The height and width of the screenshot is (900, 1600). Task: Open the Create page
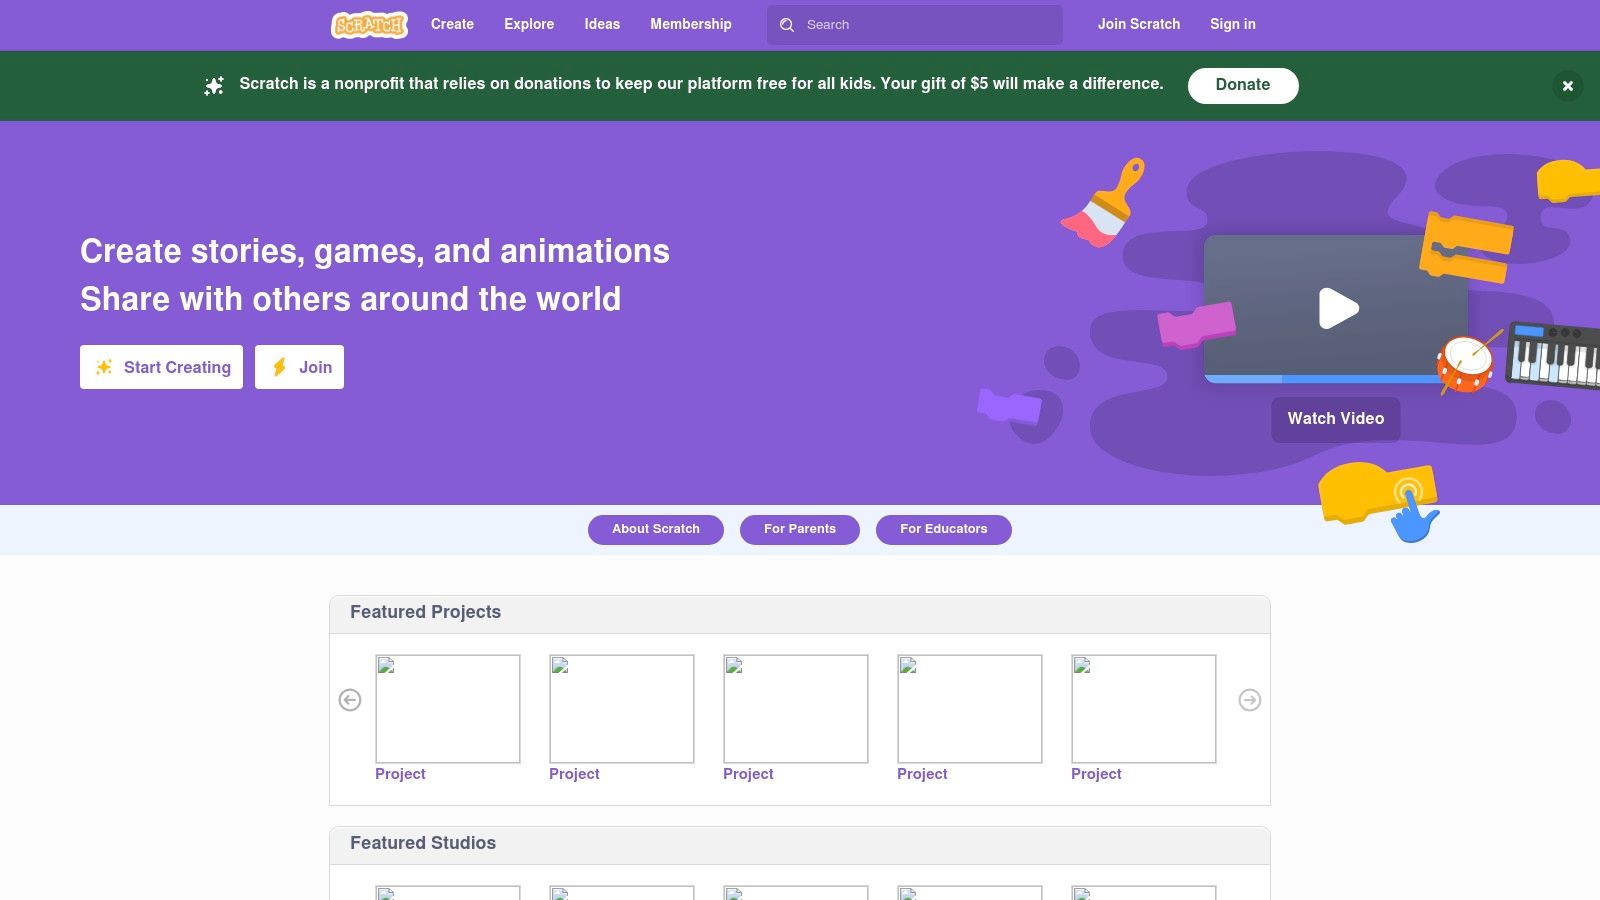click(452, 24)
